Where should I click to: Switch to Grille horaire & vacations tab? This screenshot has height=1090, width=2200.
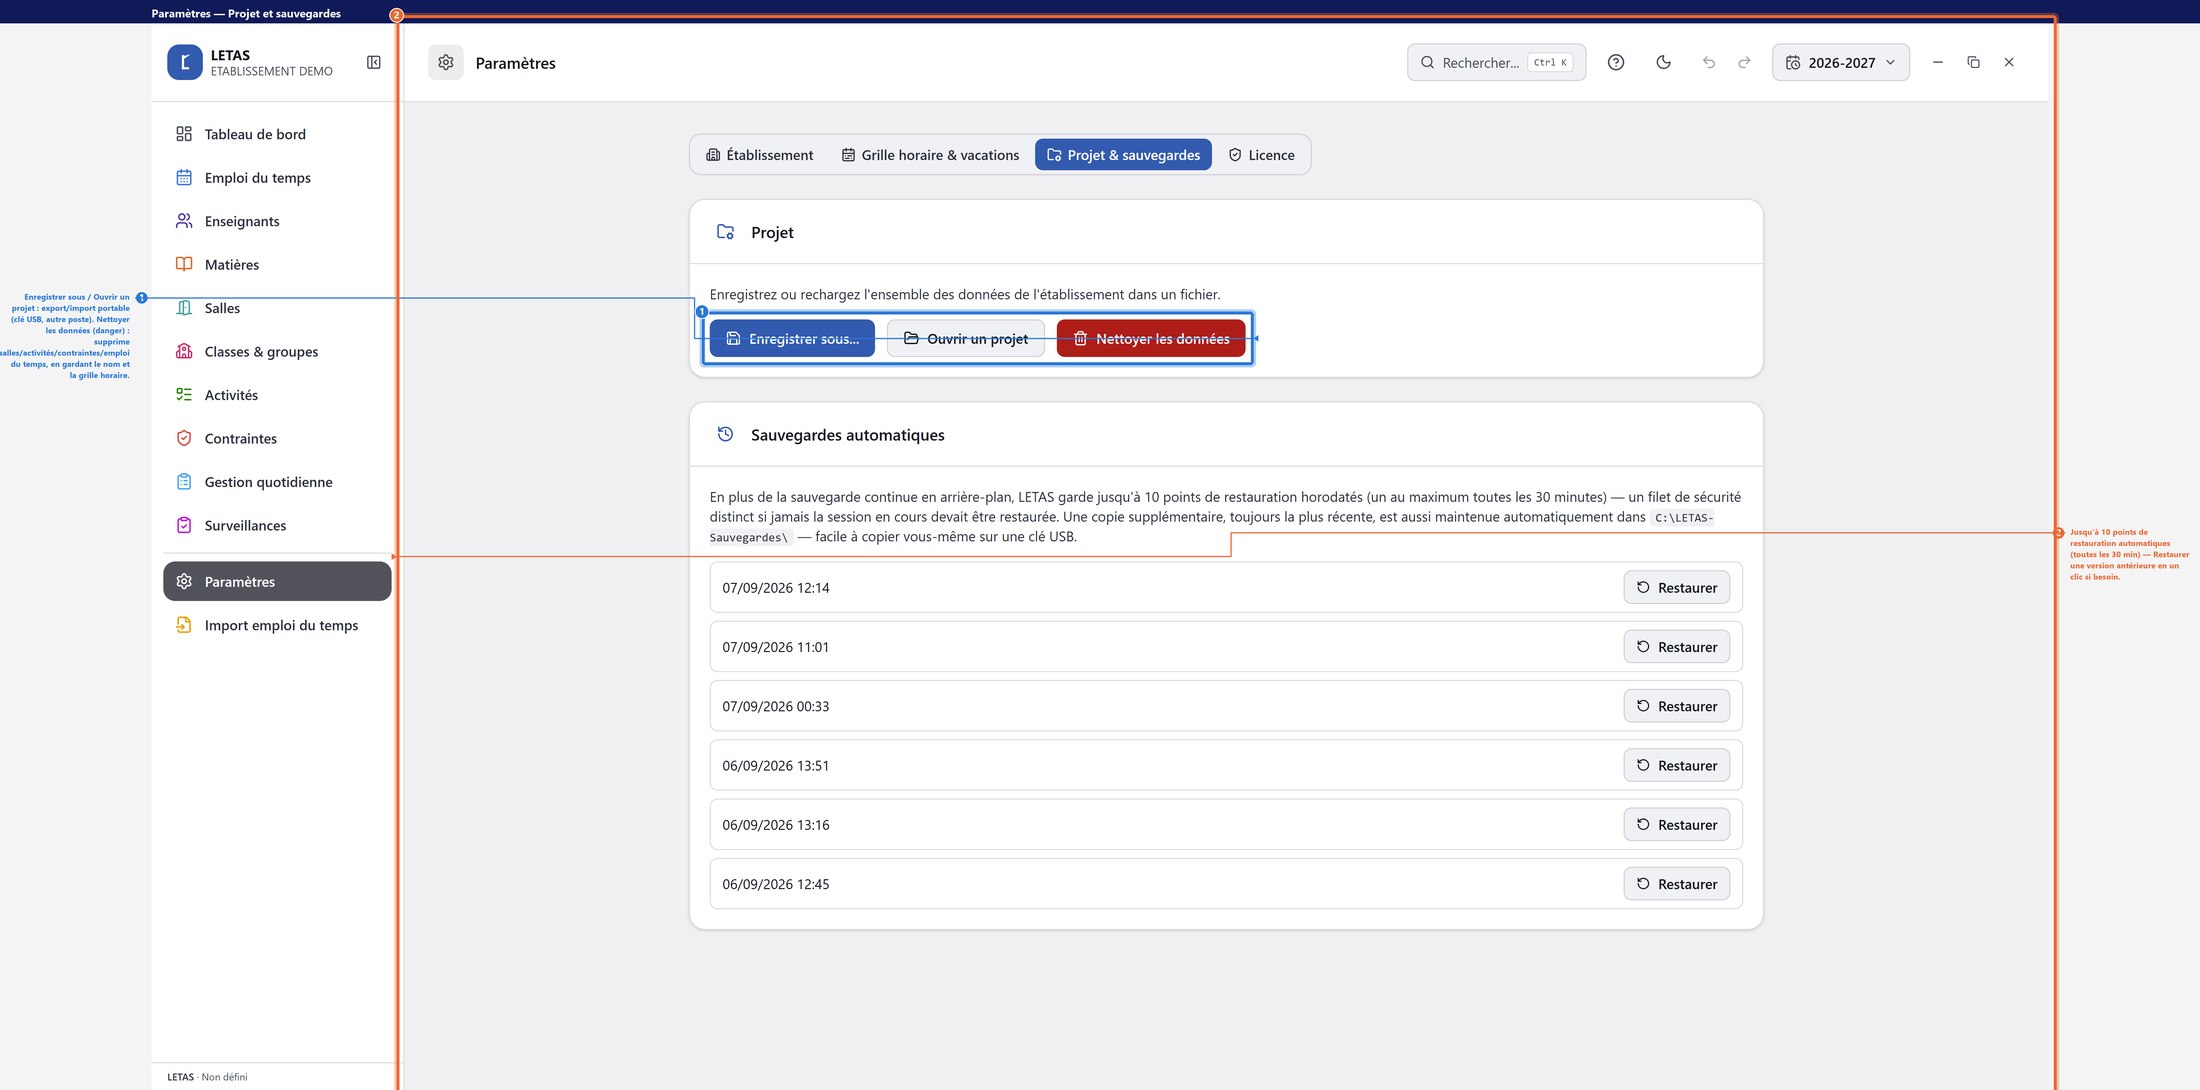(930, 155)
